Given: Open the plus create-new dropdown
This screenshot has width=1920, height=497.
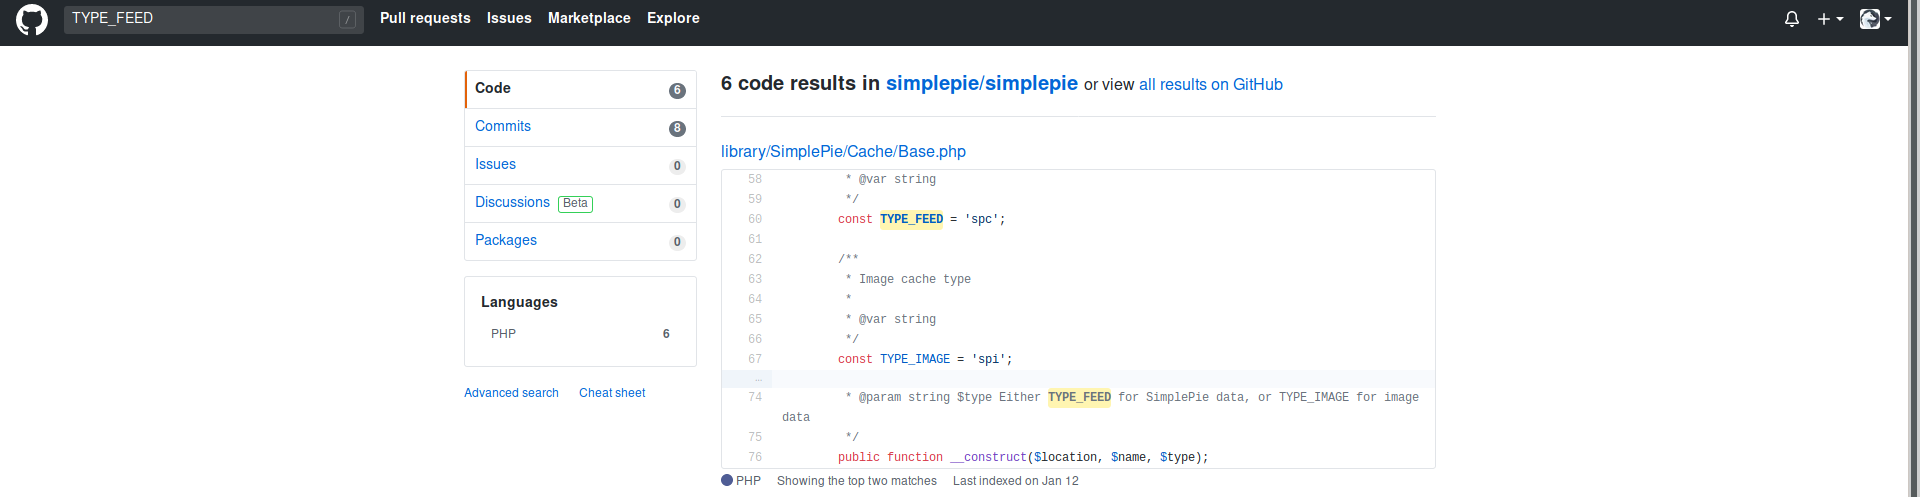Looking at the screenshot, I should pyautogui.click(x=1830, y=19).
